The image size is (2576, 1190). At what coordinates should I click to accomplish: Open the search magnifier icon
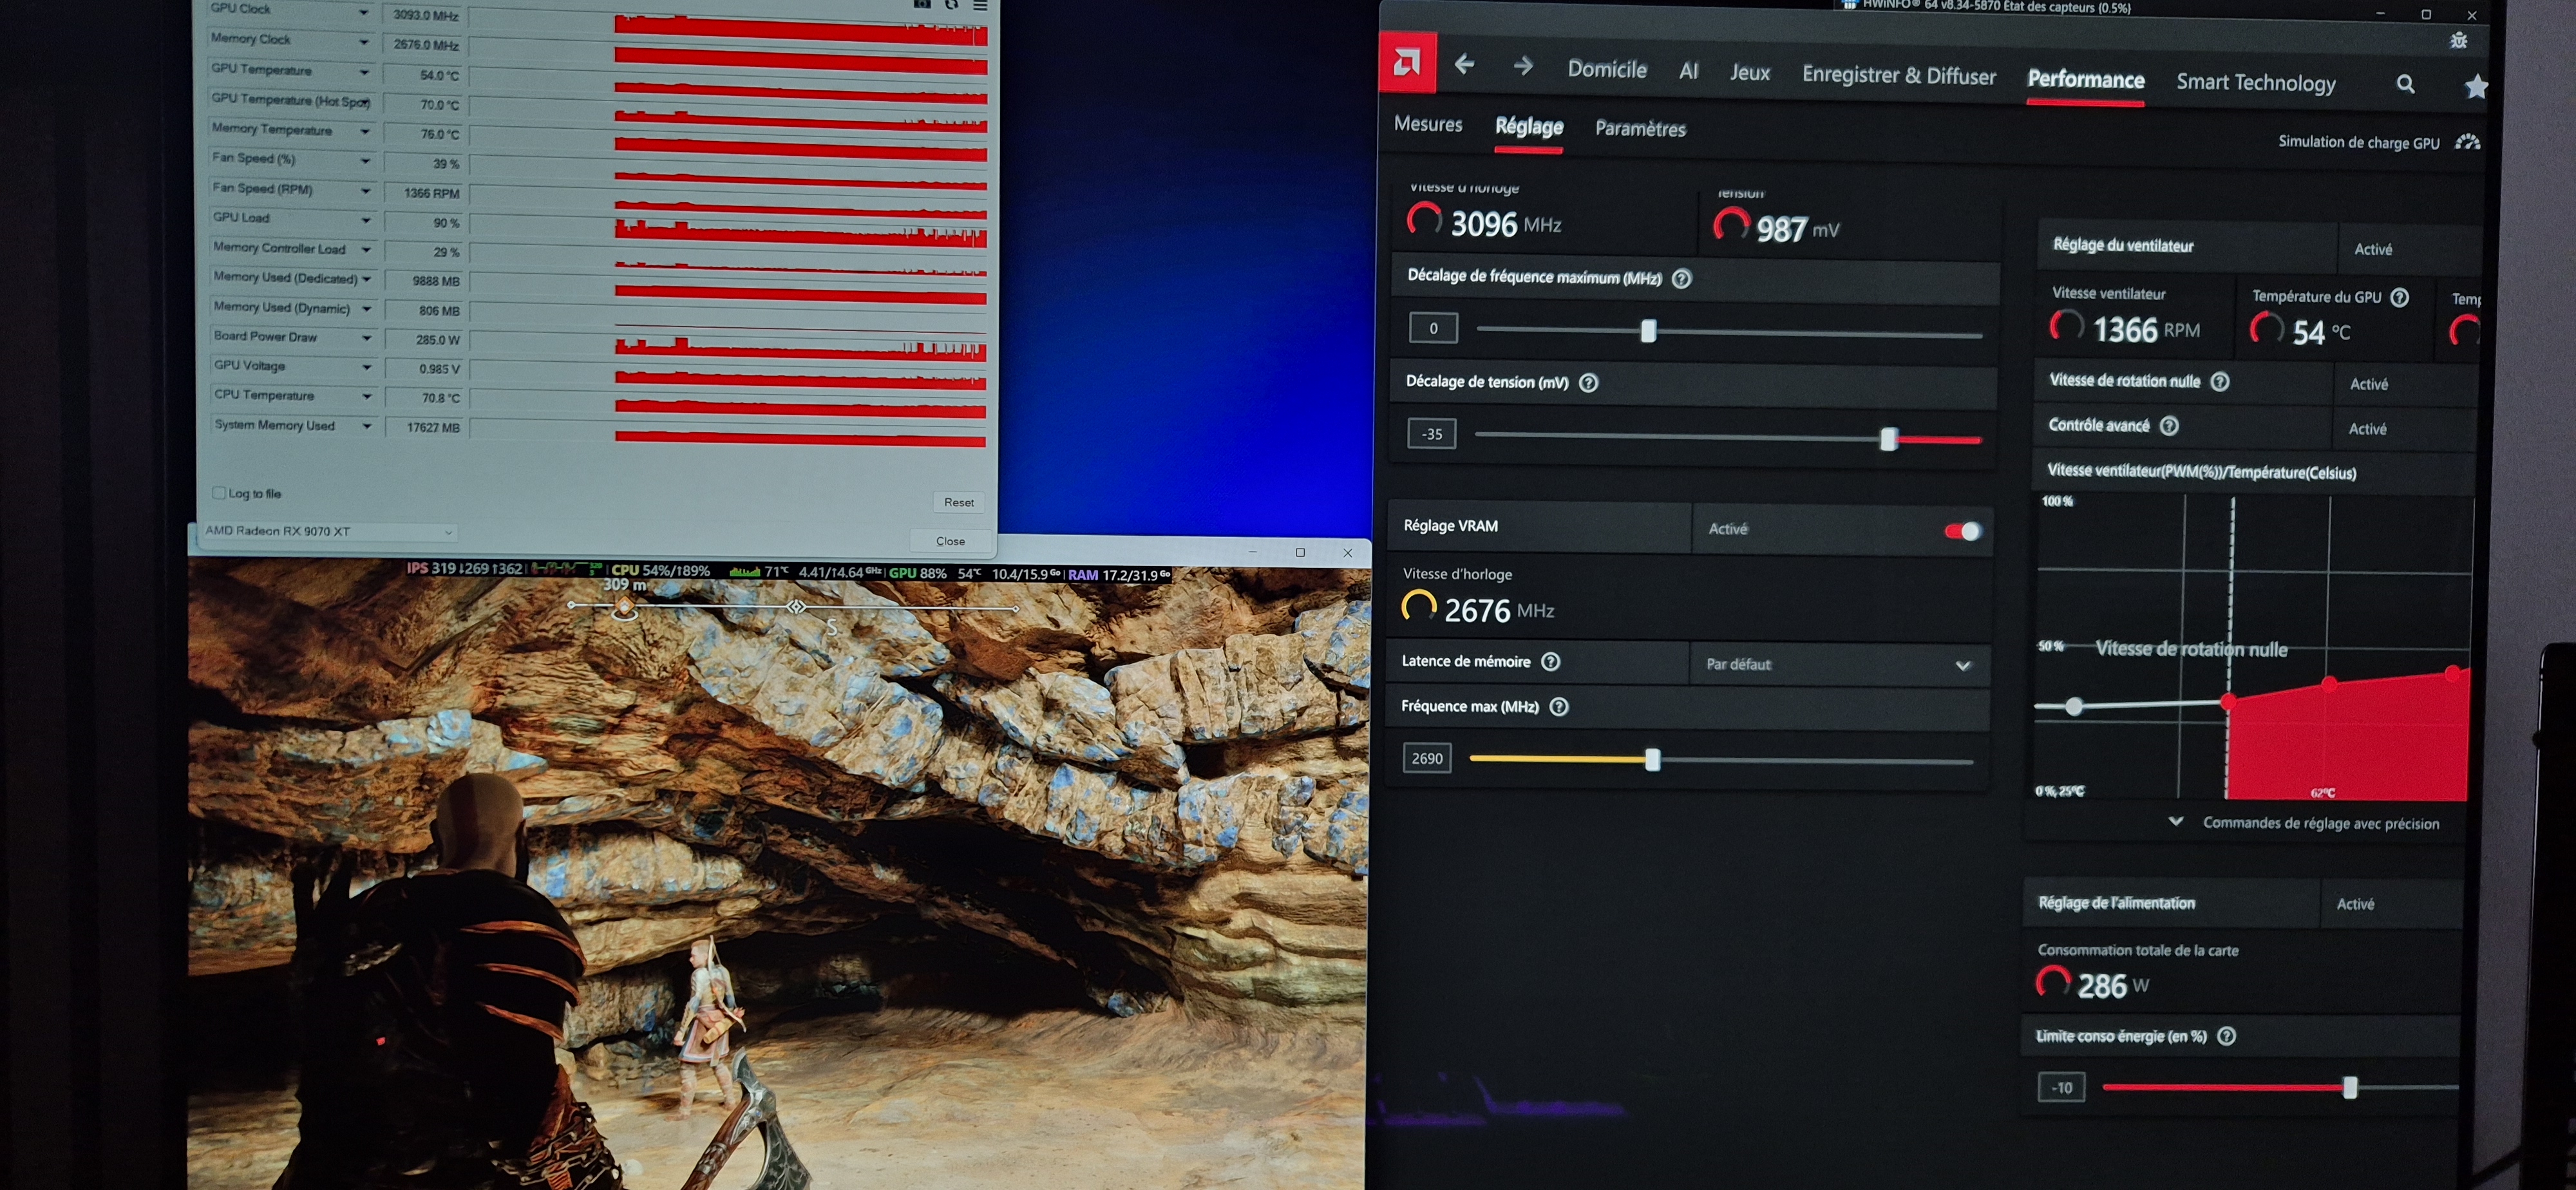click(2405, 85)
